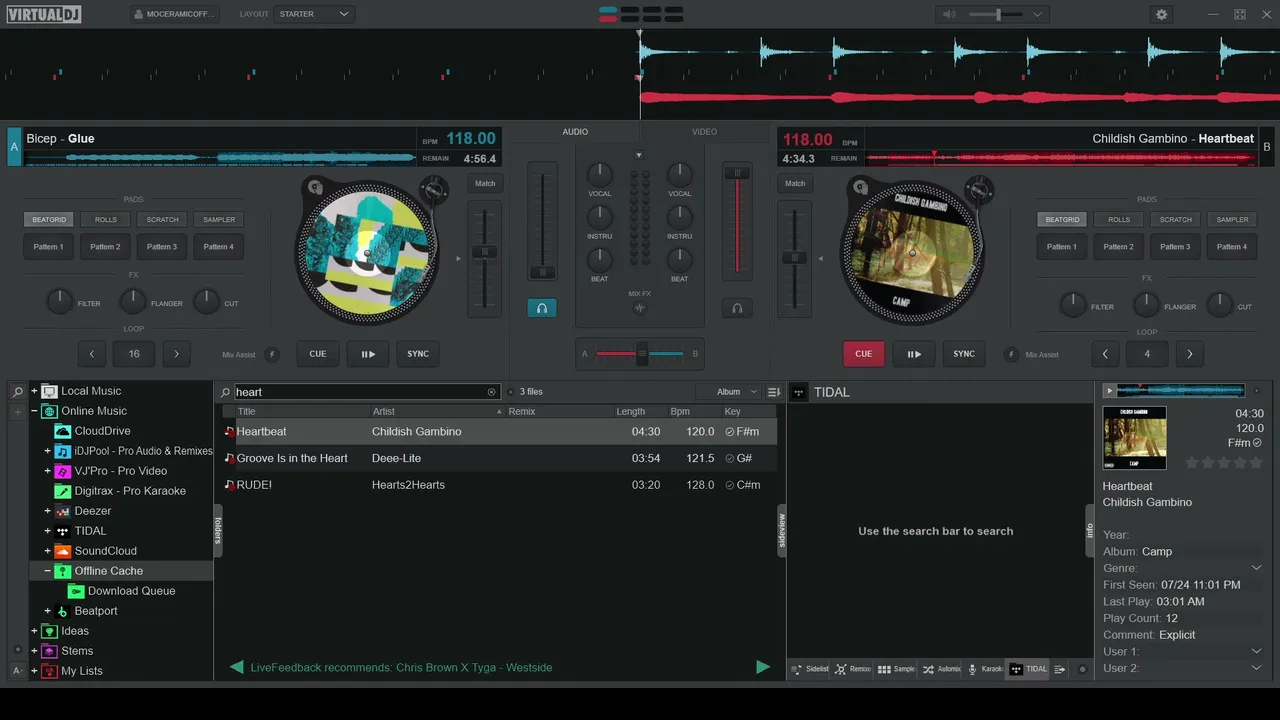Select the Beatport folder icon
Viewport: 1280px width, 720px height.
pos(63,611)
